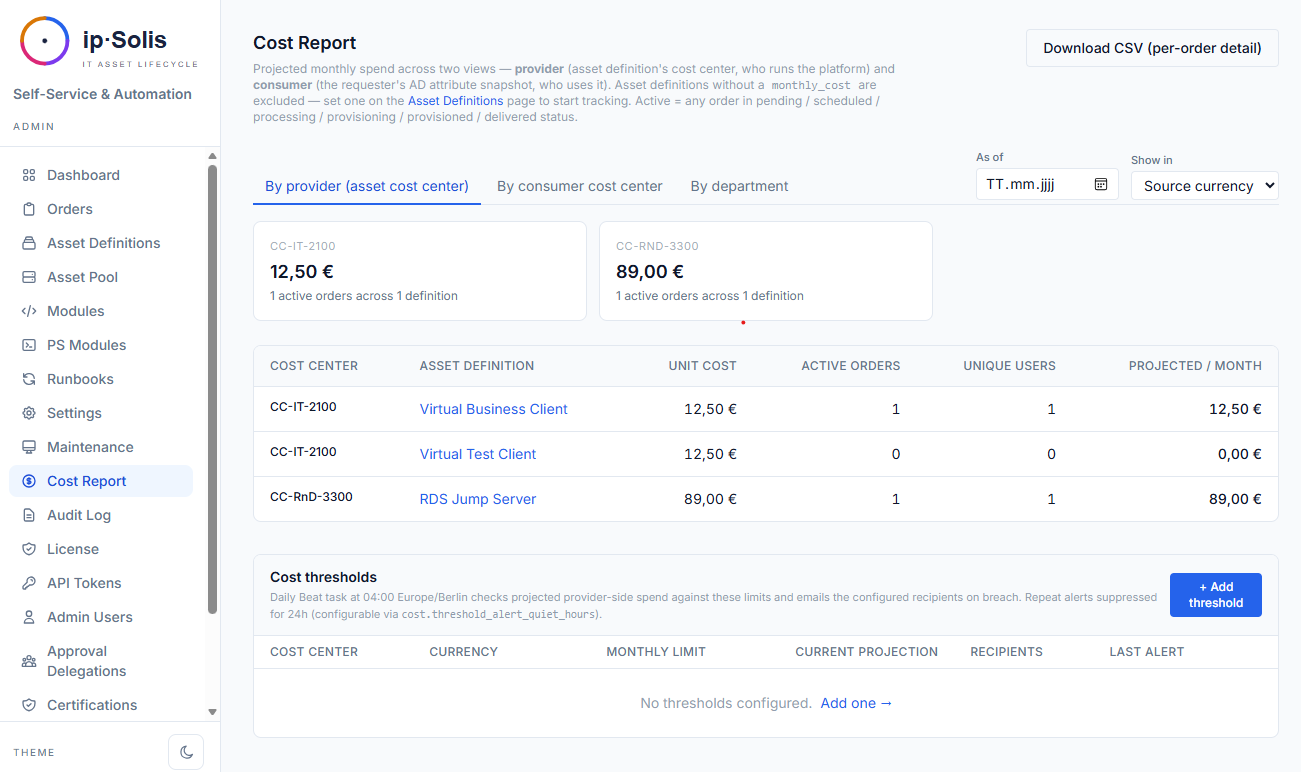
Task: Open Asset Pool from the sidebar
Action: pyautogui.click(x=101, y=277)
